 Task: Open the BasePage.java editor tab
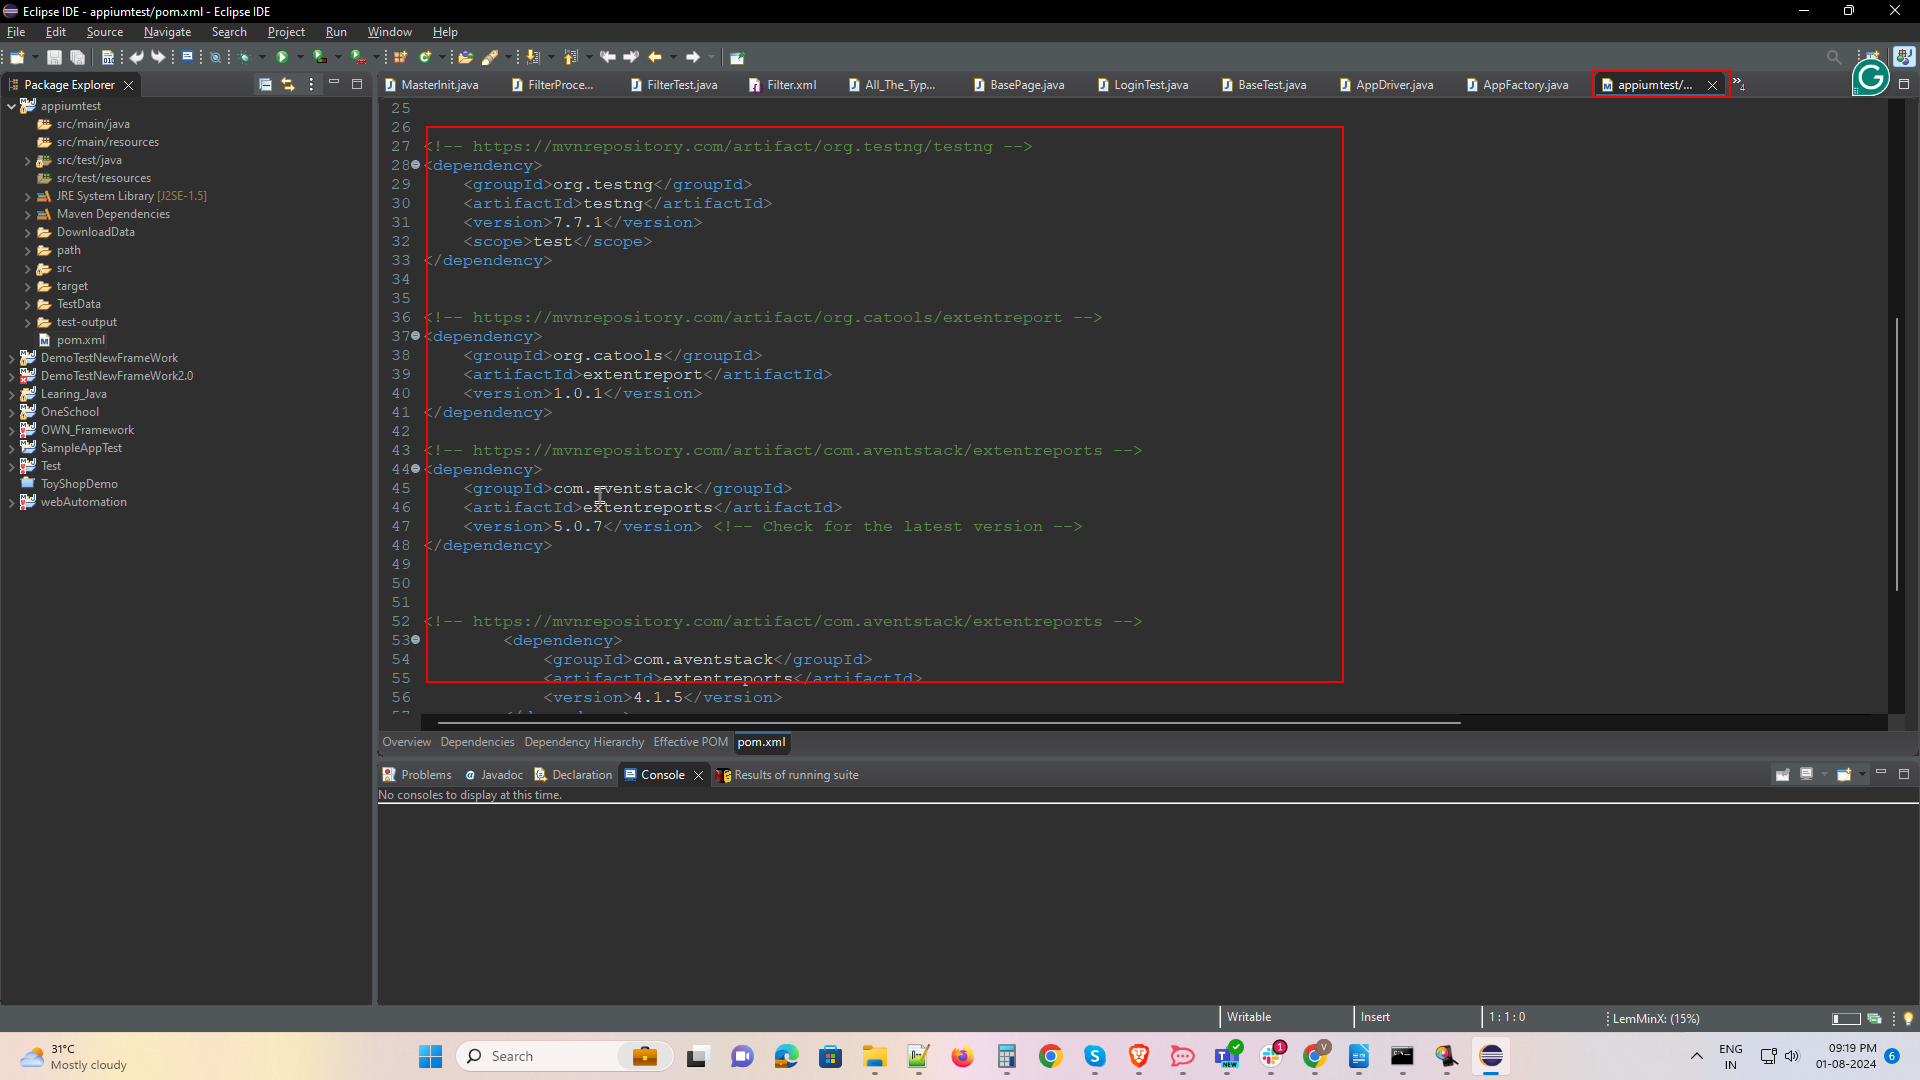pyautogui.click(x=1026, y=85)
